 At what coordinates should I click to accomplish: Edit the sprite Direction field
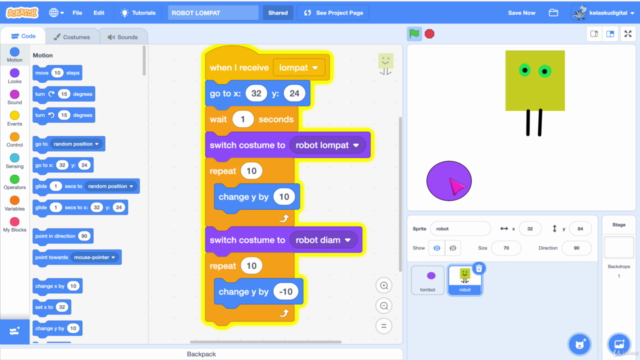coord(576,248)
